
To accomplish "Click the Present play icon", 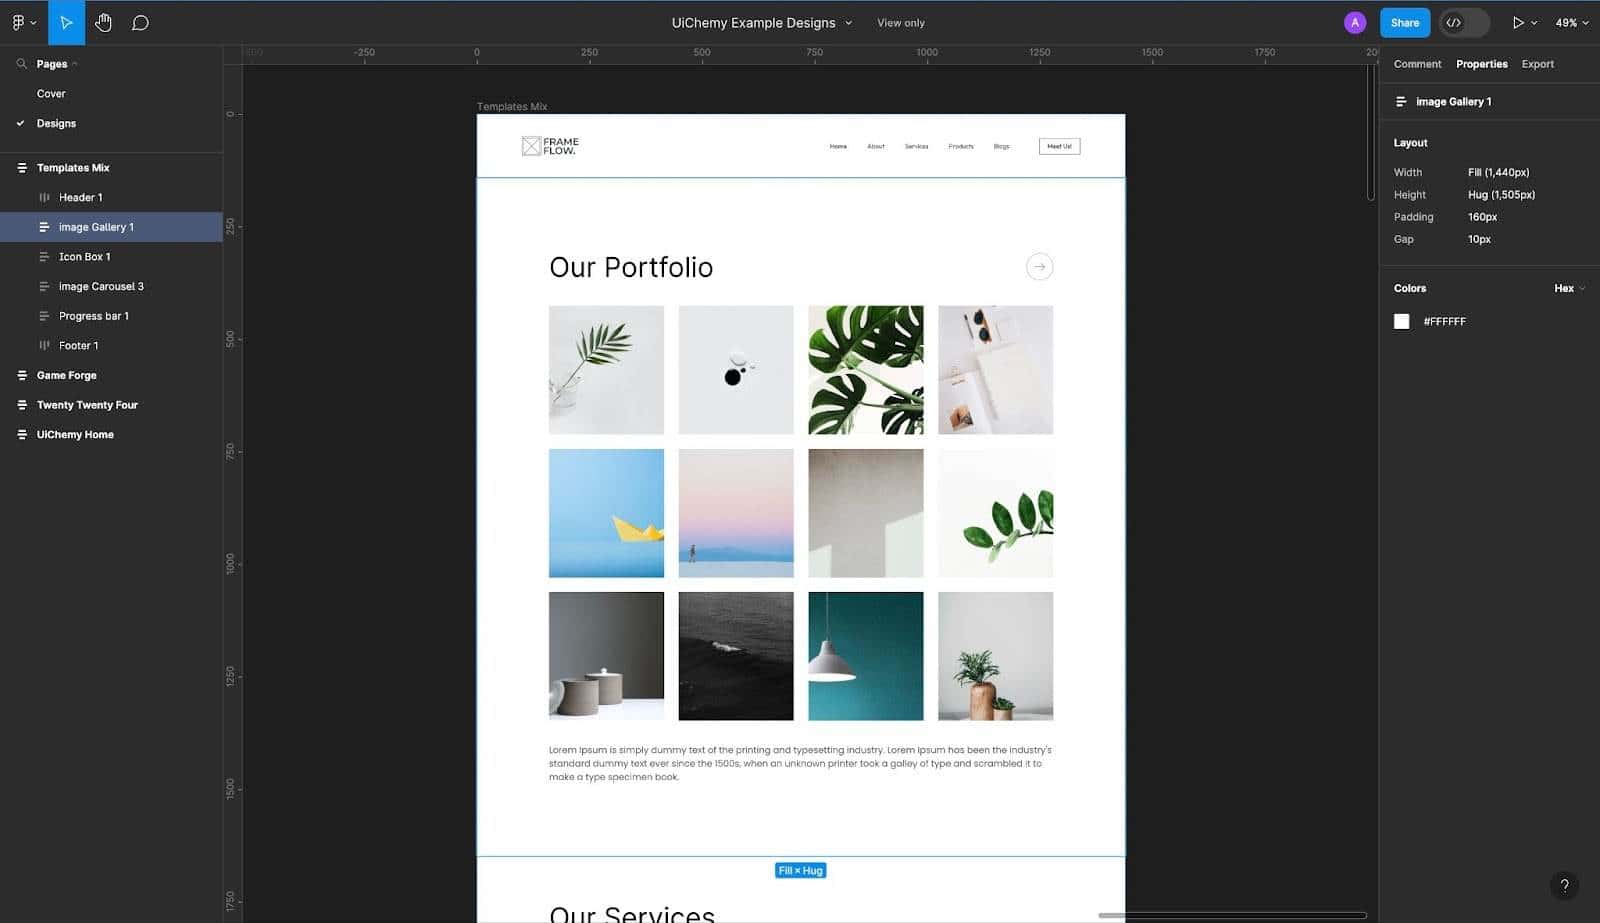I will pyautogui.click(x=1518, y=22).
